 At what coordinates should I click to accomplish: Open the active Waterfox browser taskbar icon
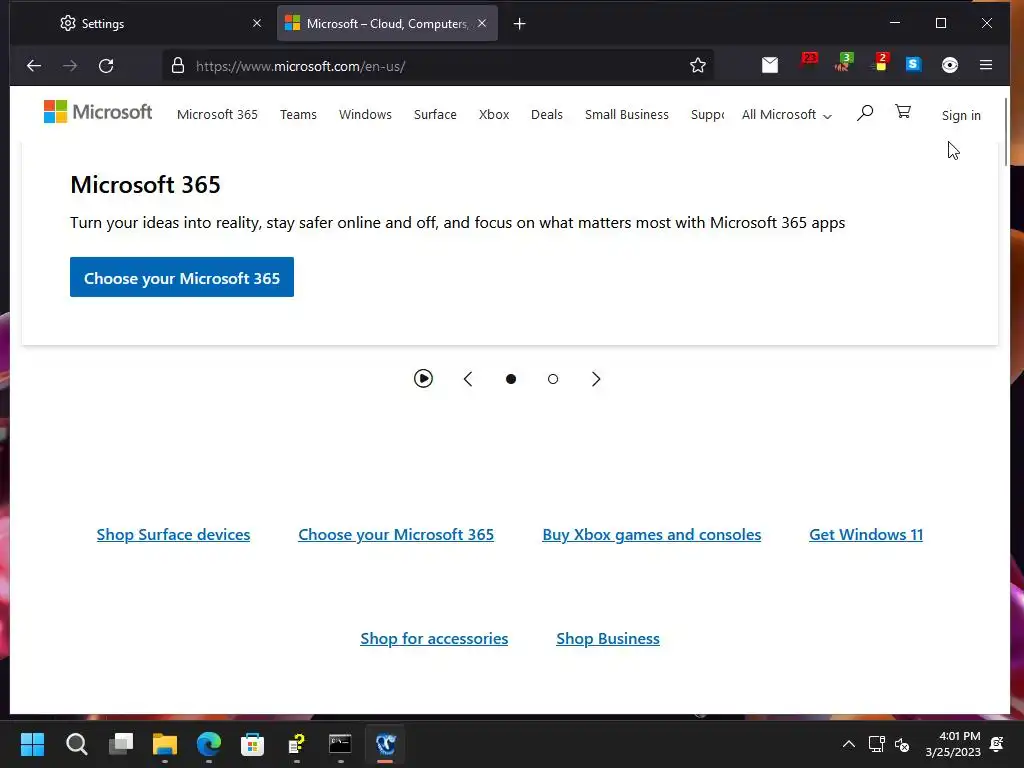[385, 744]
